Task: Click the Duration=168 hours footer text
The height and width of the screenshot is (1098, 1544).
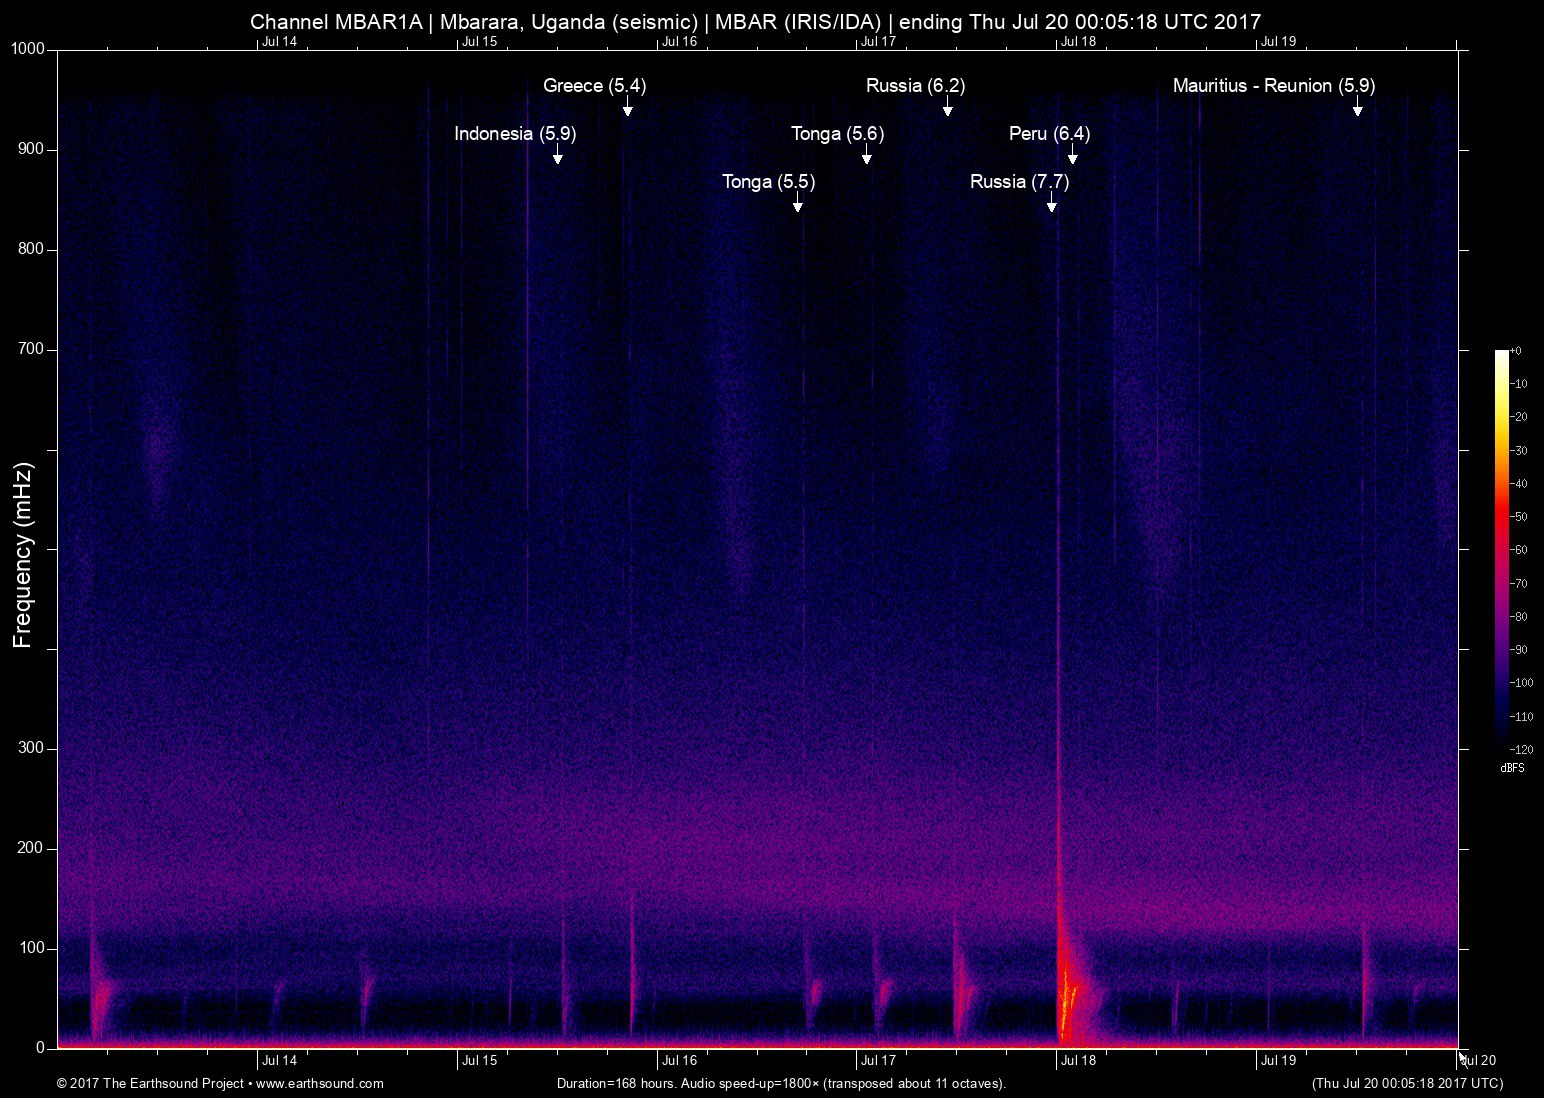Action: [780, 1083]
